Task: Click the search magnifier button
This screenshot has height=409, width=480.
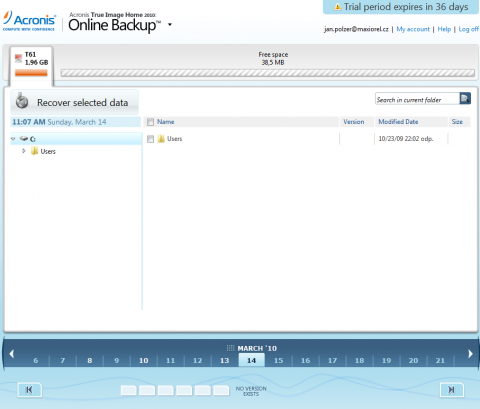Action: tap(465, 98)
